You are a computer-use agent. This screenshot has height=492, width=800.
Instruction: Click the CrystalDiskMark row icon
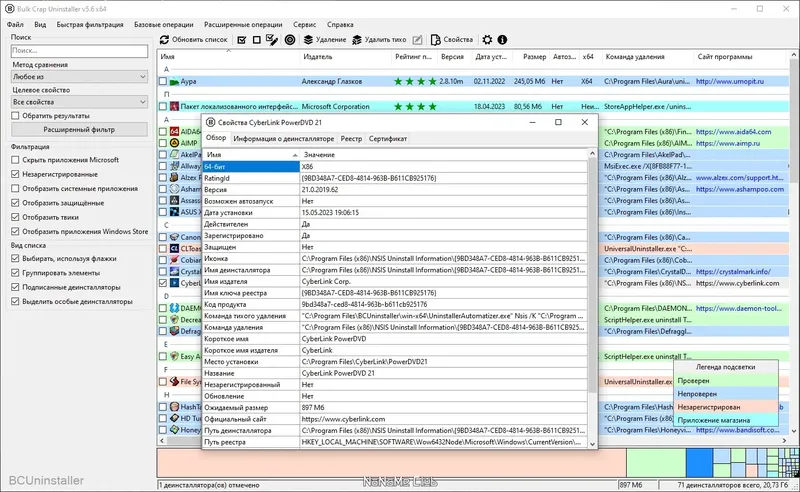point(174,272)
